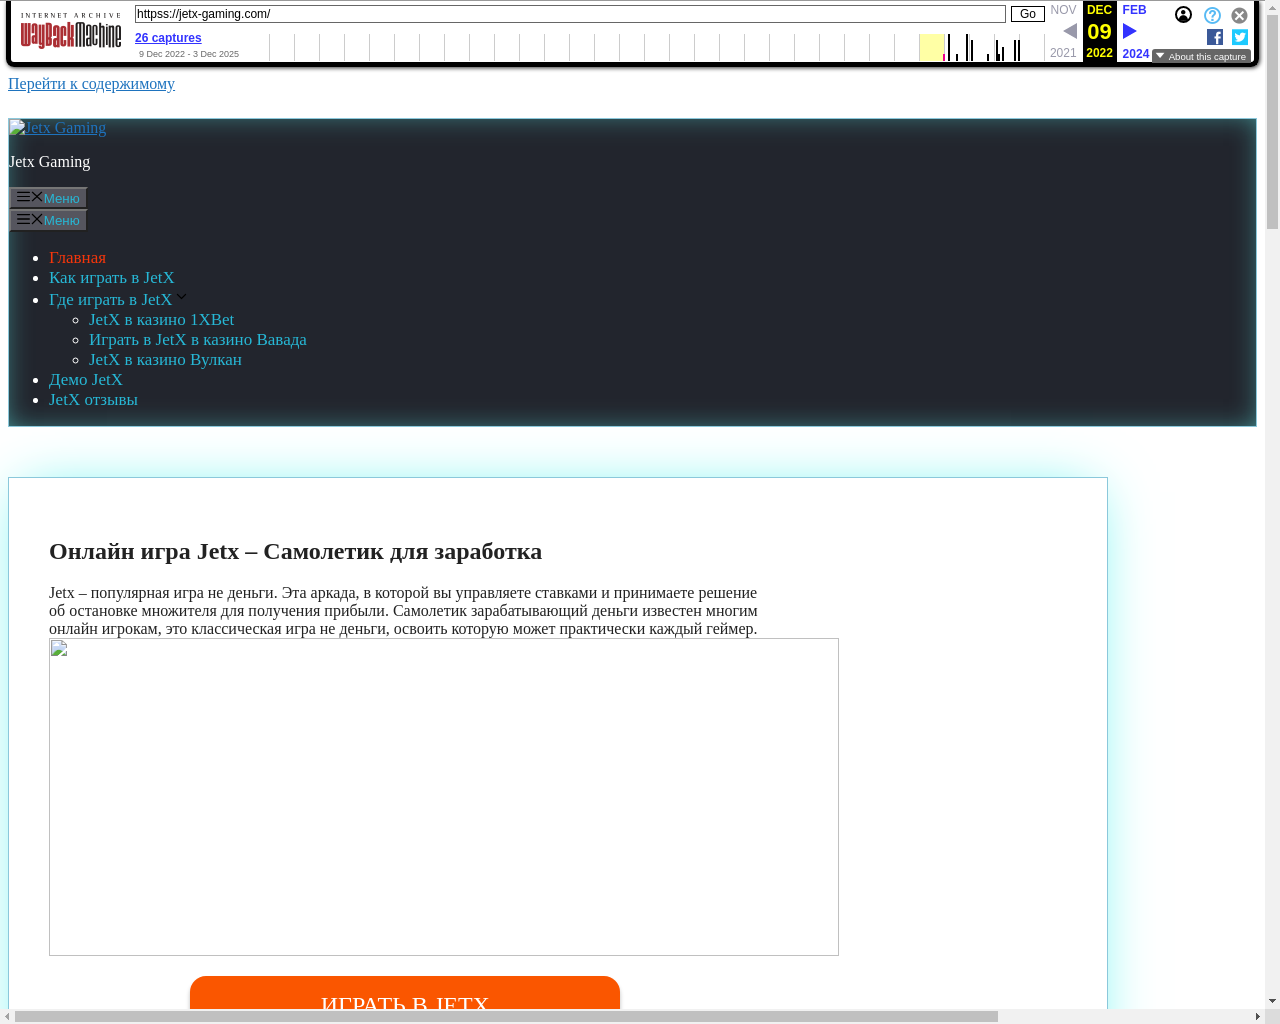Screen dimensions: 1280x1024
Task: Close the Wayback toolbar
Action: click(x=1239, y=16)
